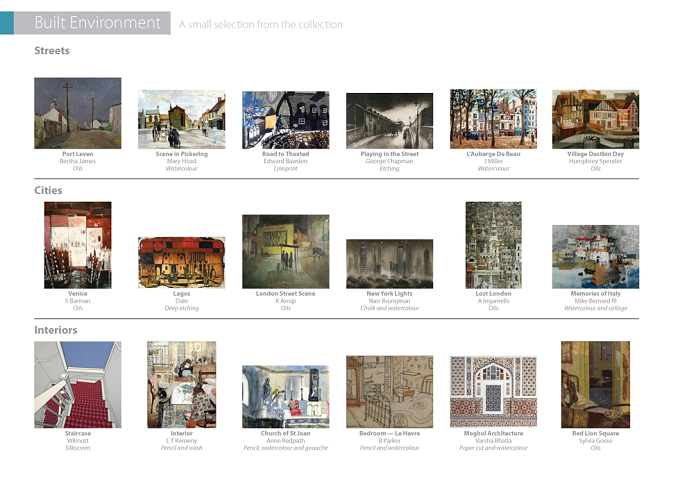The height and width of the screenshot is (481, 680).
Task: Click the 'Port Leven' caption title
Action: point(78,154)
